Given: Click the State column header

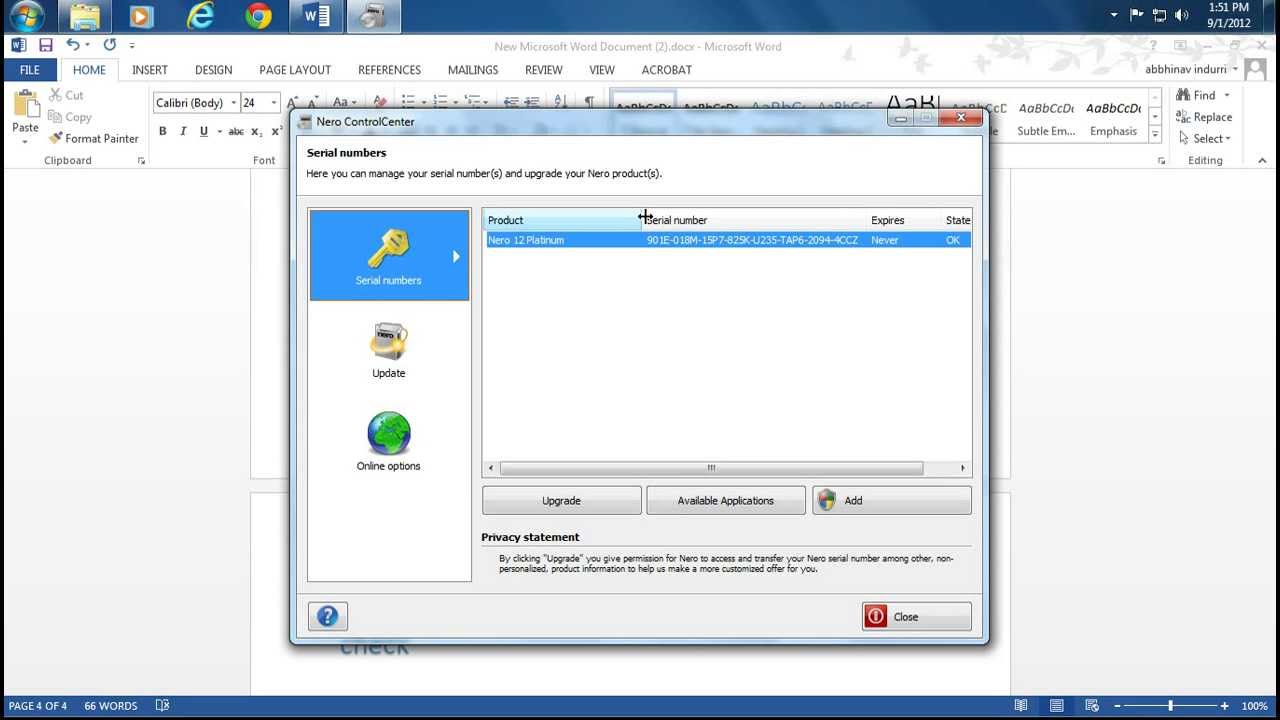Looking at the screenshot, I should (x=957, y=220).
